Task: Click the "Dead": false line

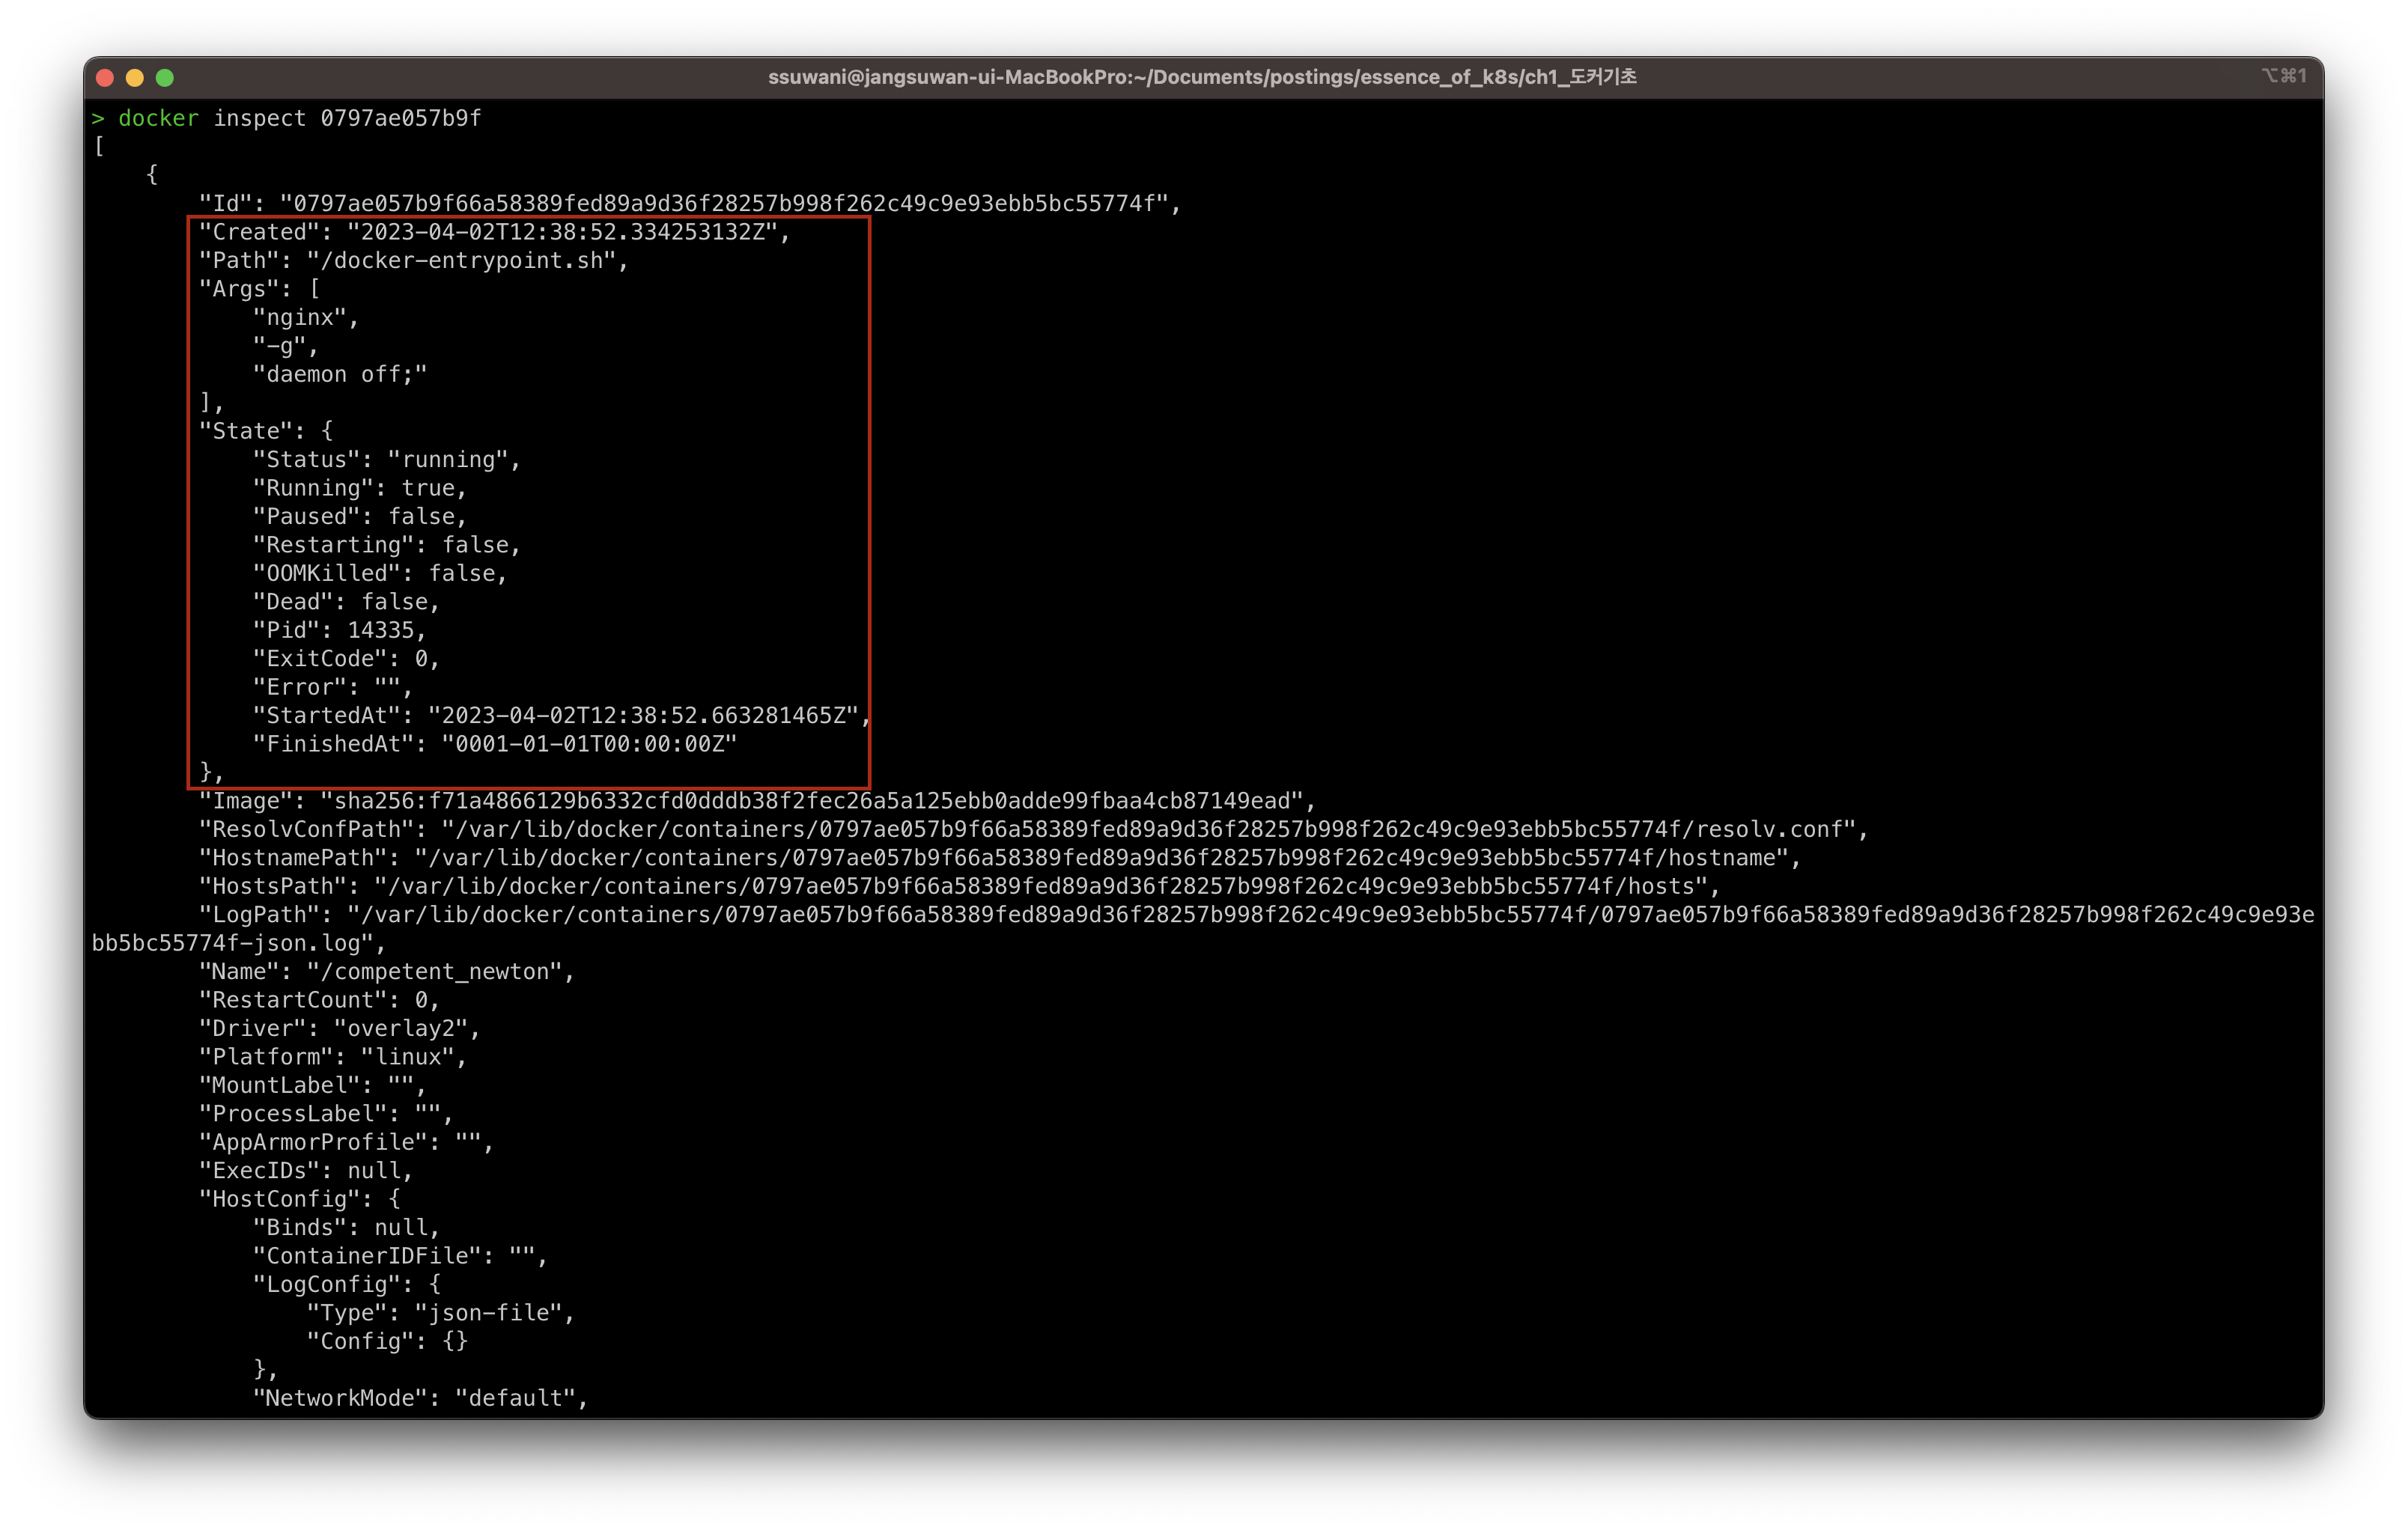Action: pyautogui.click(x=346, y=602)
